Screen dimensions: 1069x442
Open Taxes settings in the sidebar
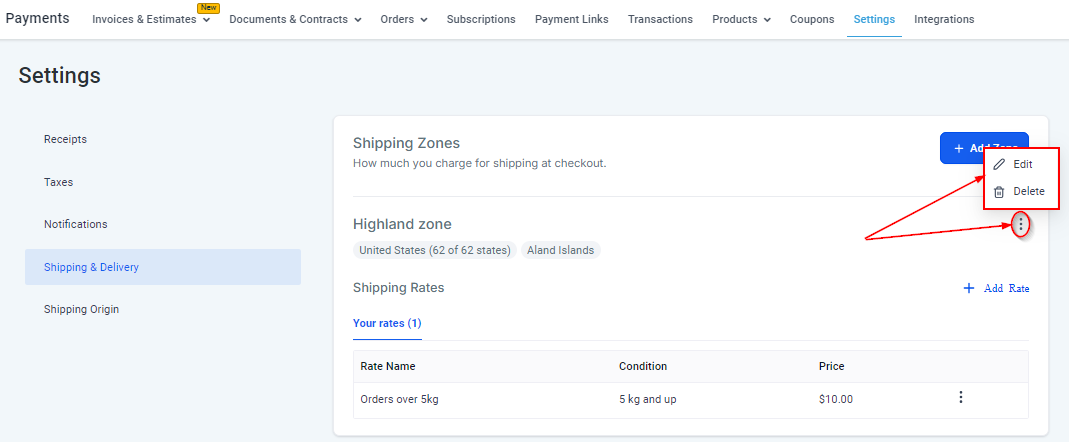(x=58, y=182)
